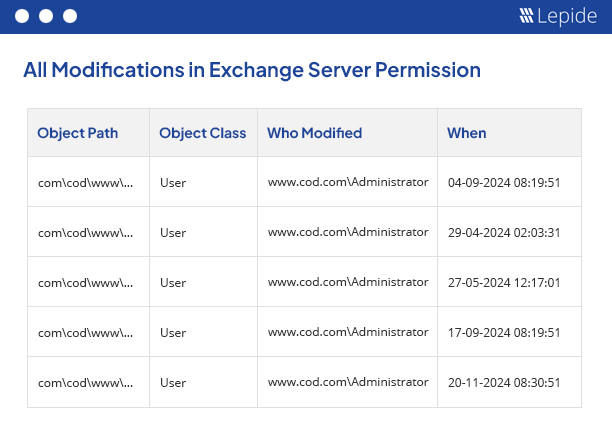This screenshot has width=612, height=430.
Task: Click the third window control dot
Action: tap(70, 16)
